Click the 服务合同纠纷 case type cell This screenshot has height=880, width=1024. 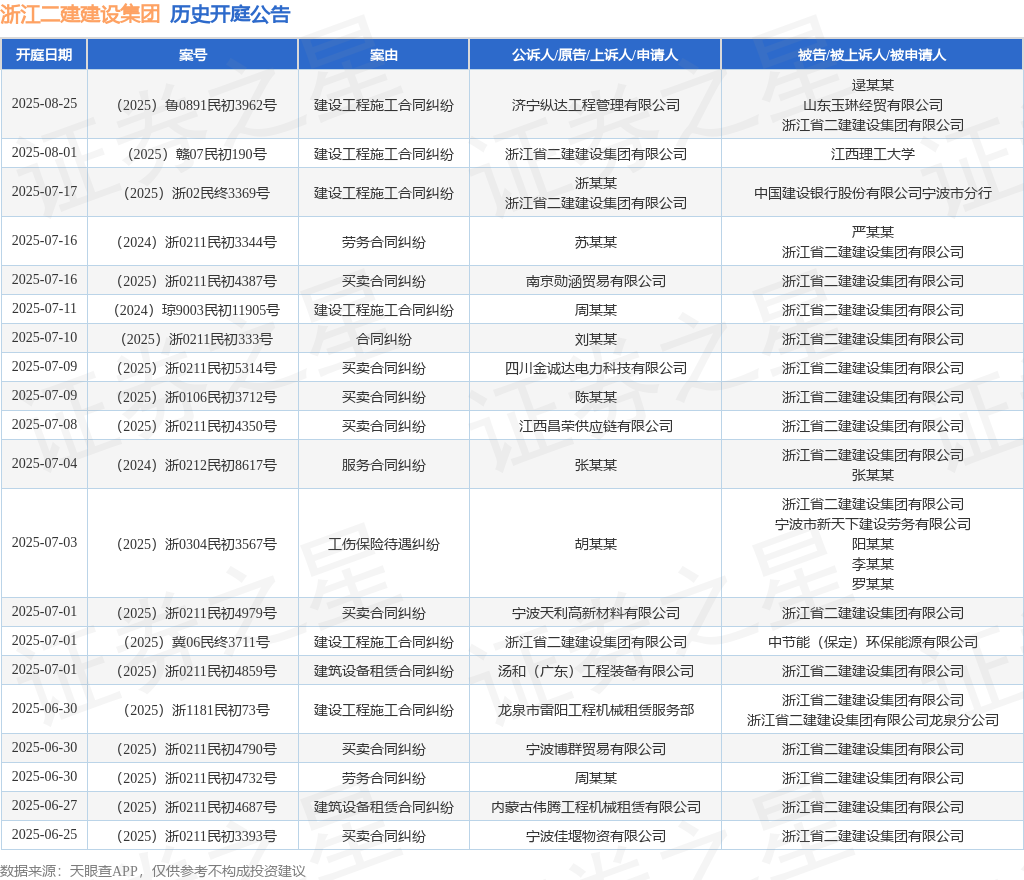point(383,465)
